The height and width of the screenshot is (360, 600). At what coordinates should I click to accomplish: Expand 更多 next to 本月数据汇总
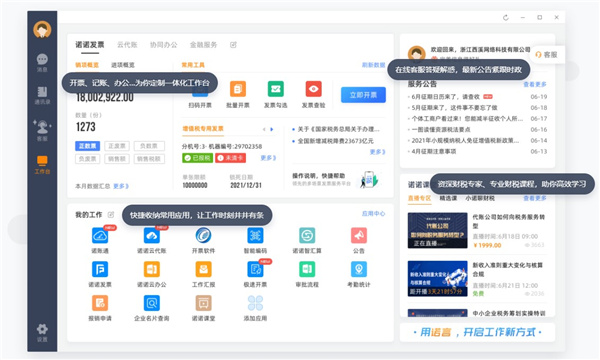tap(121, 186)
